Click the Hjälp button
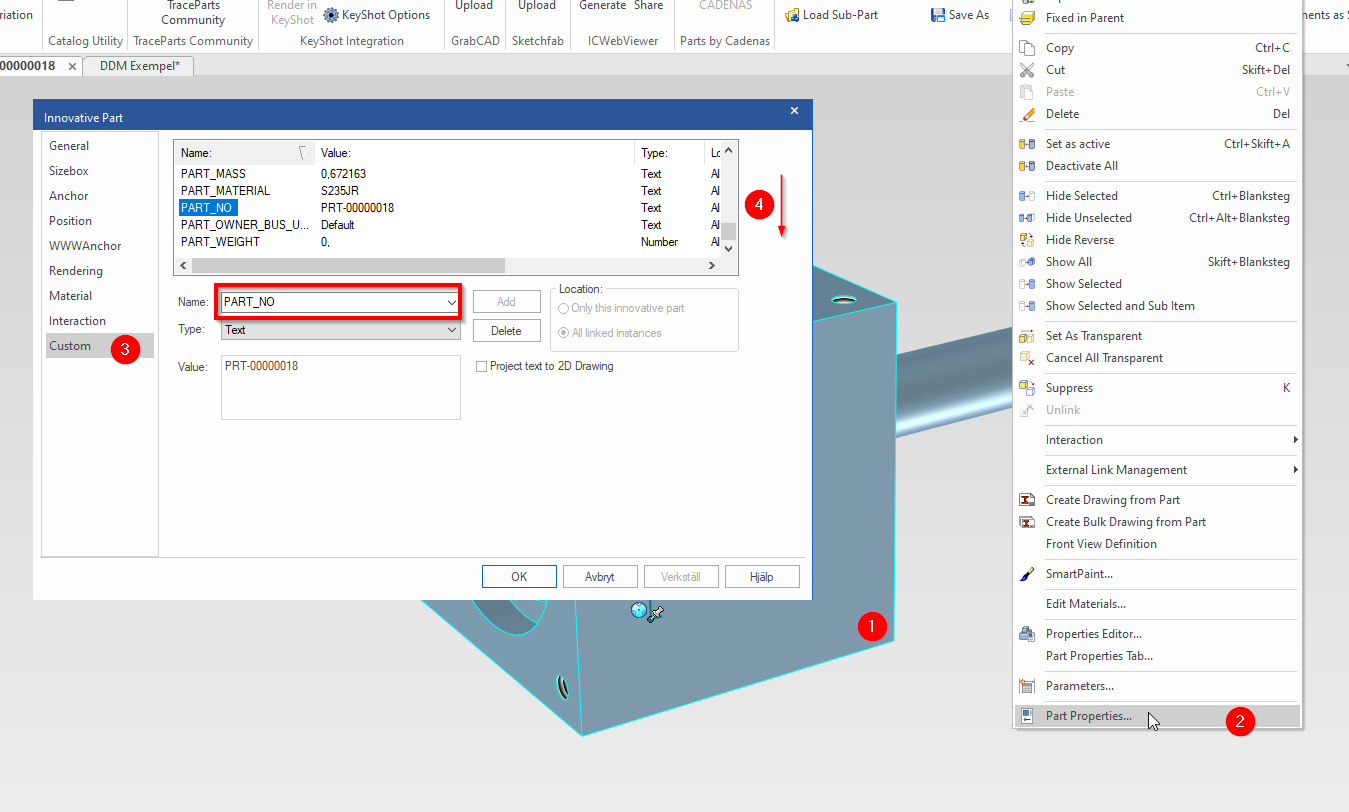The width and height of the screenshot is (1349, 812). [762, 577]
